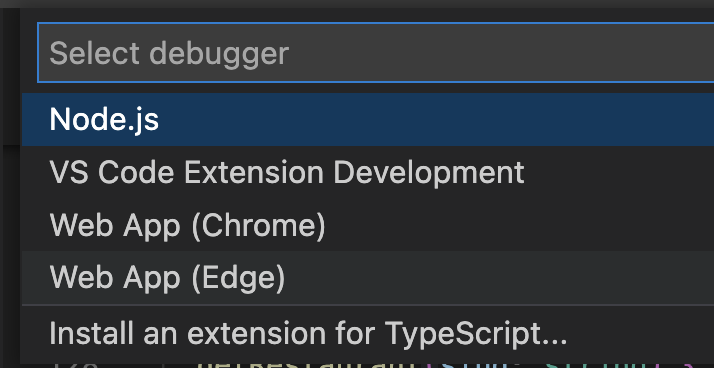Click the TypeScript extension install entry
The height and width of the screenshot is (368, 714).
click(x=368, y=333)
